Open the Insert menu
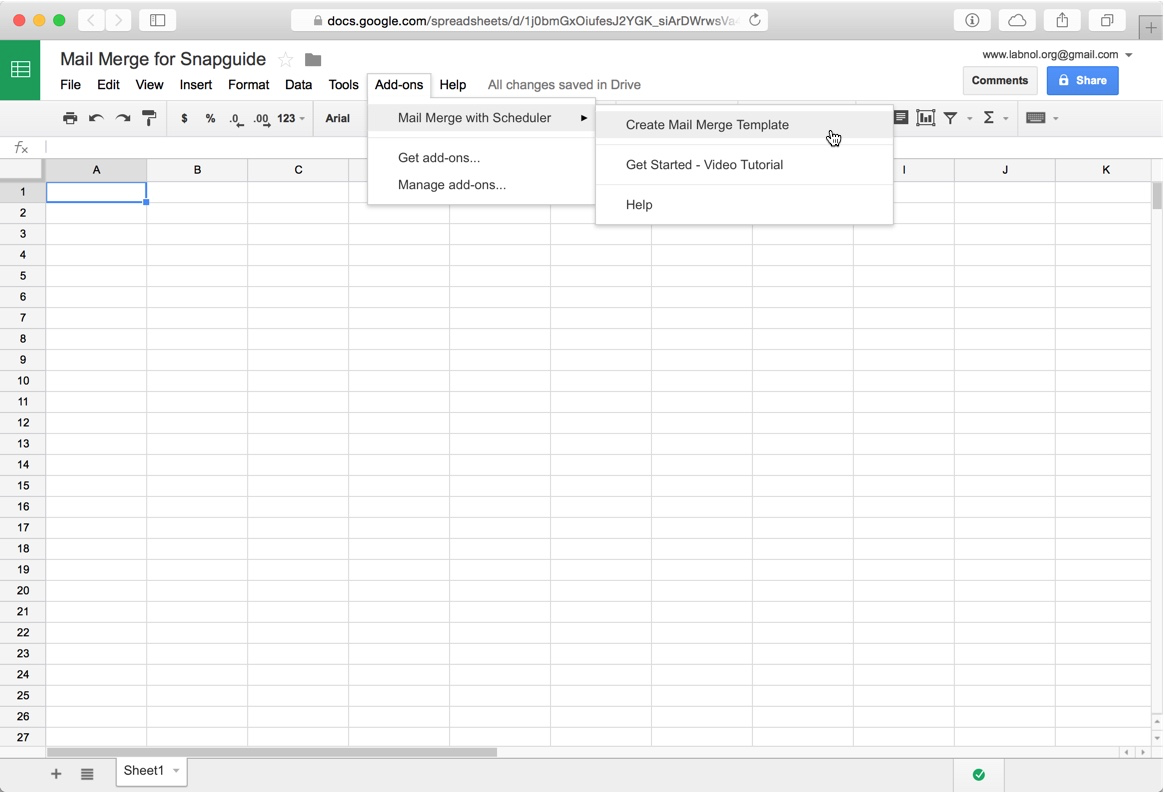Image resolution: width=1164 pixels, height=792 pixels. point(196,85)
